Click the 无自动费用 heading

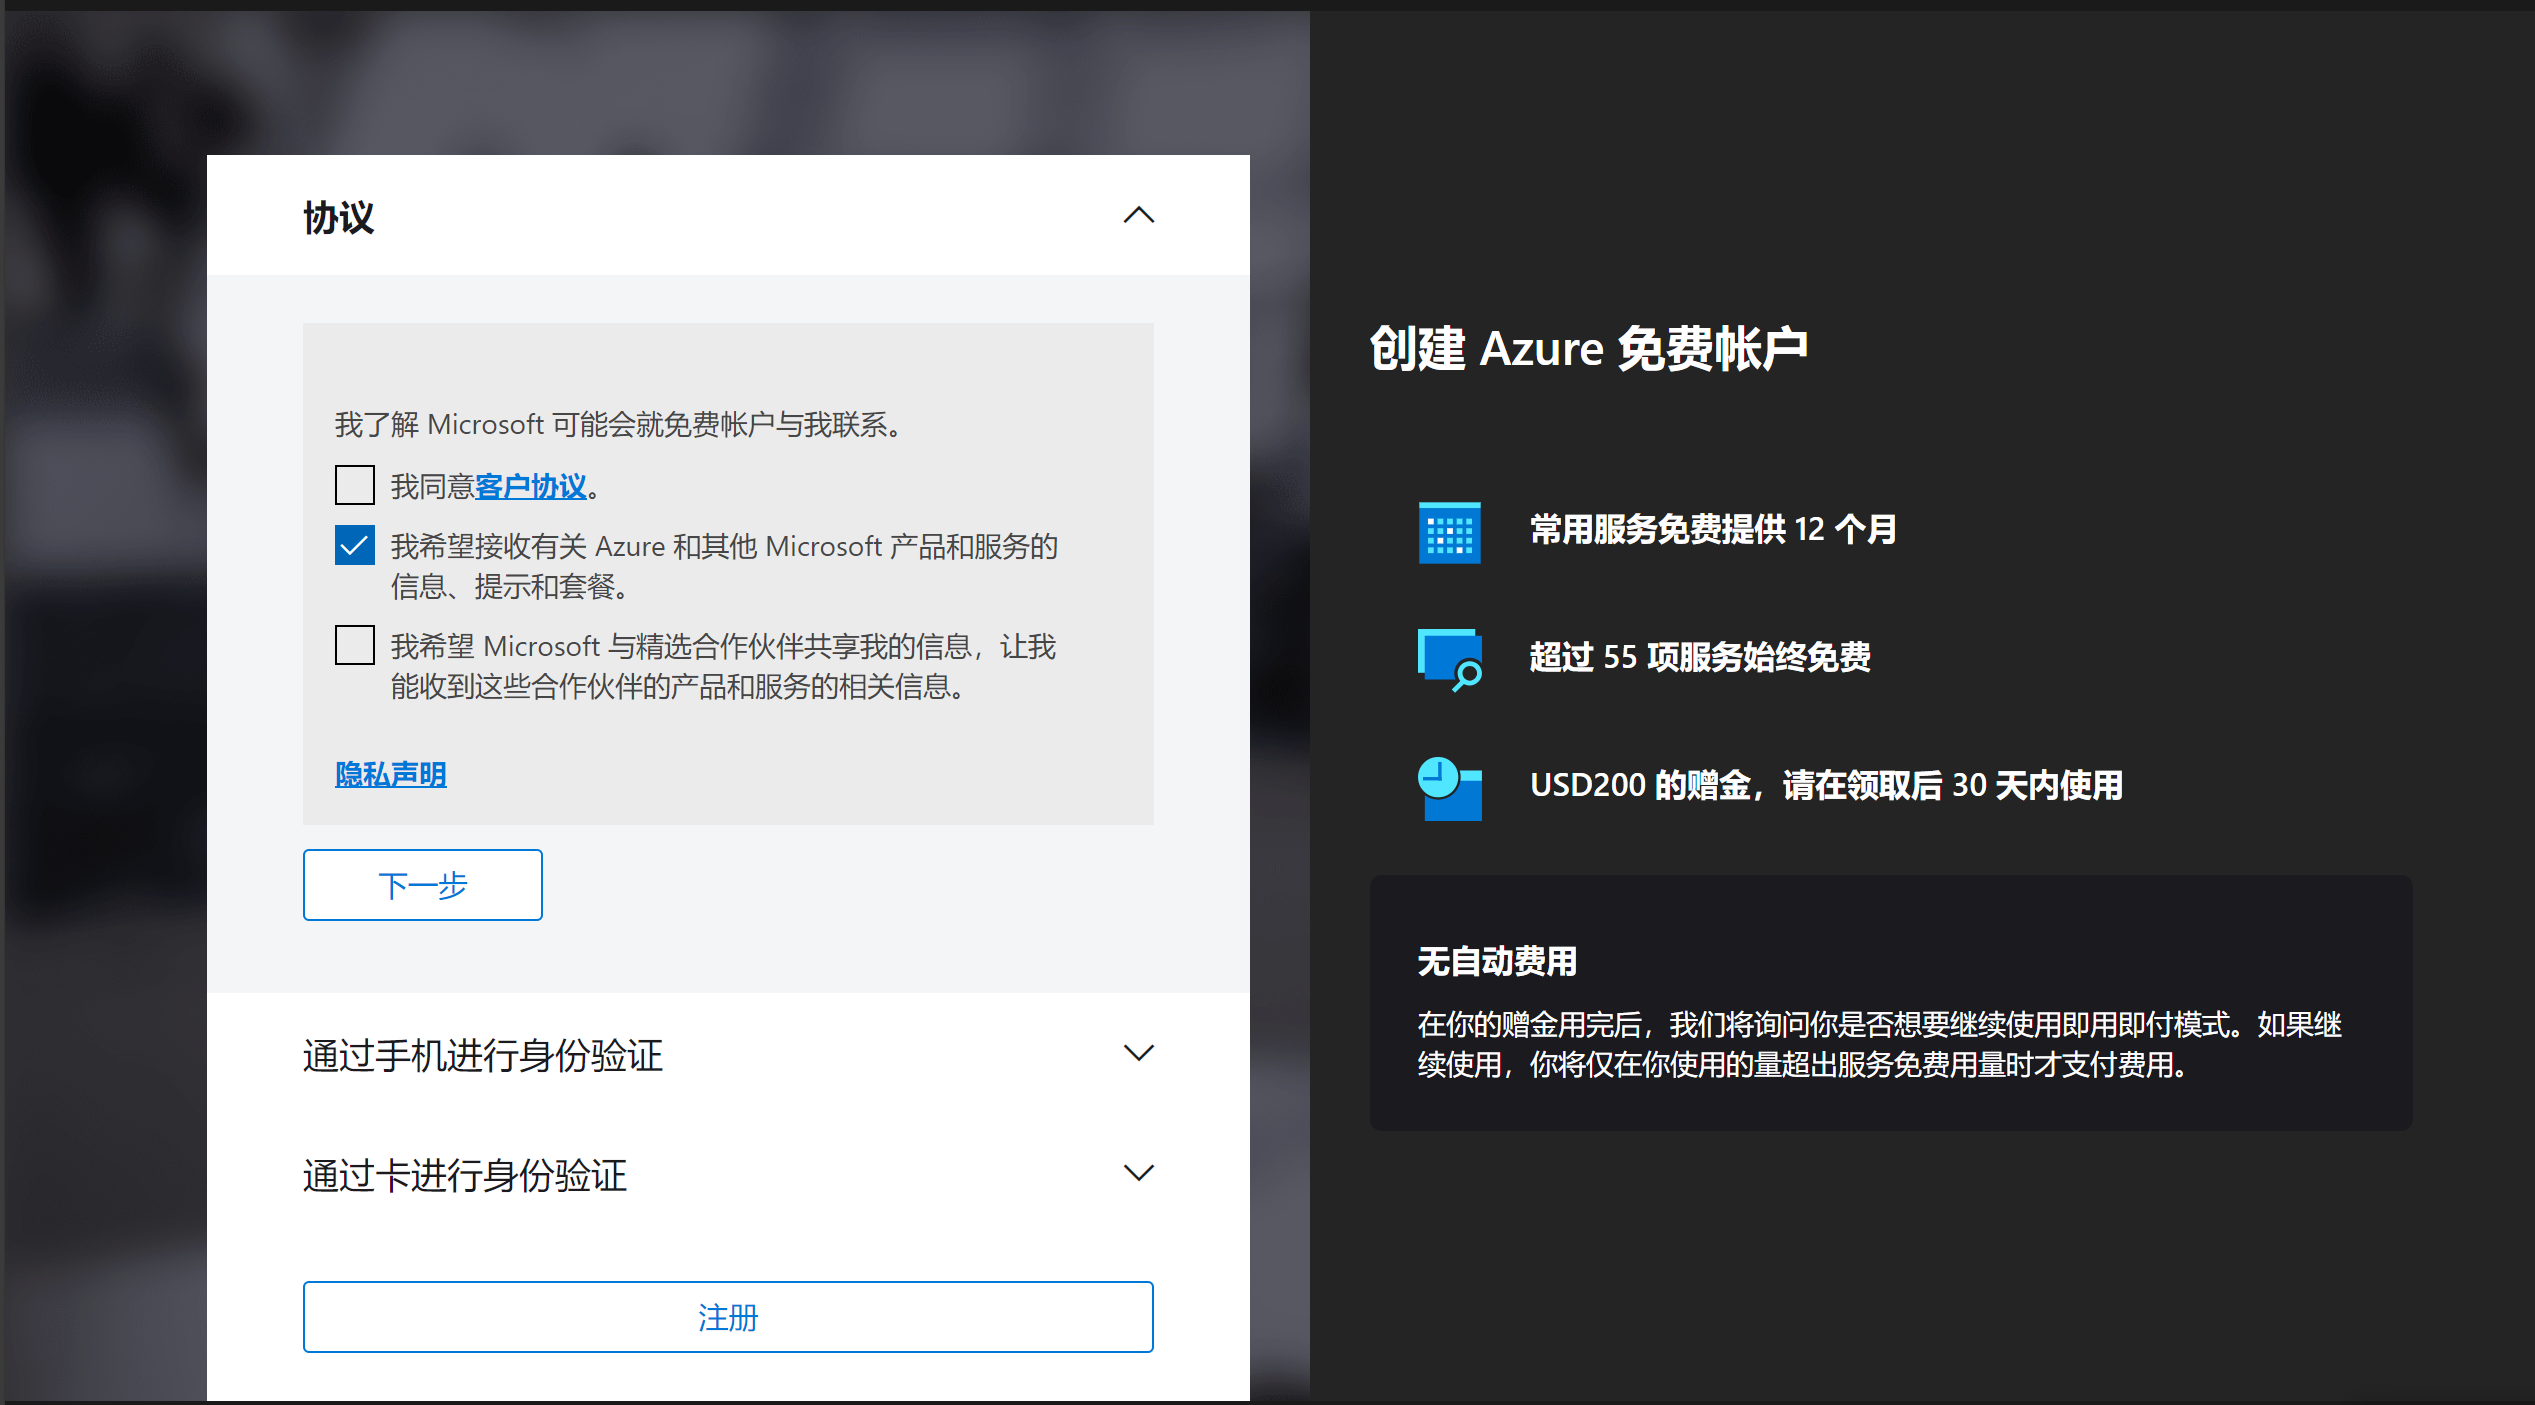1497,961
